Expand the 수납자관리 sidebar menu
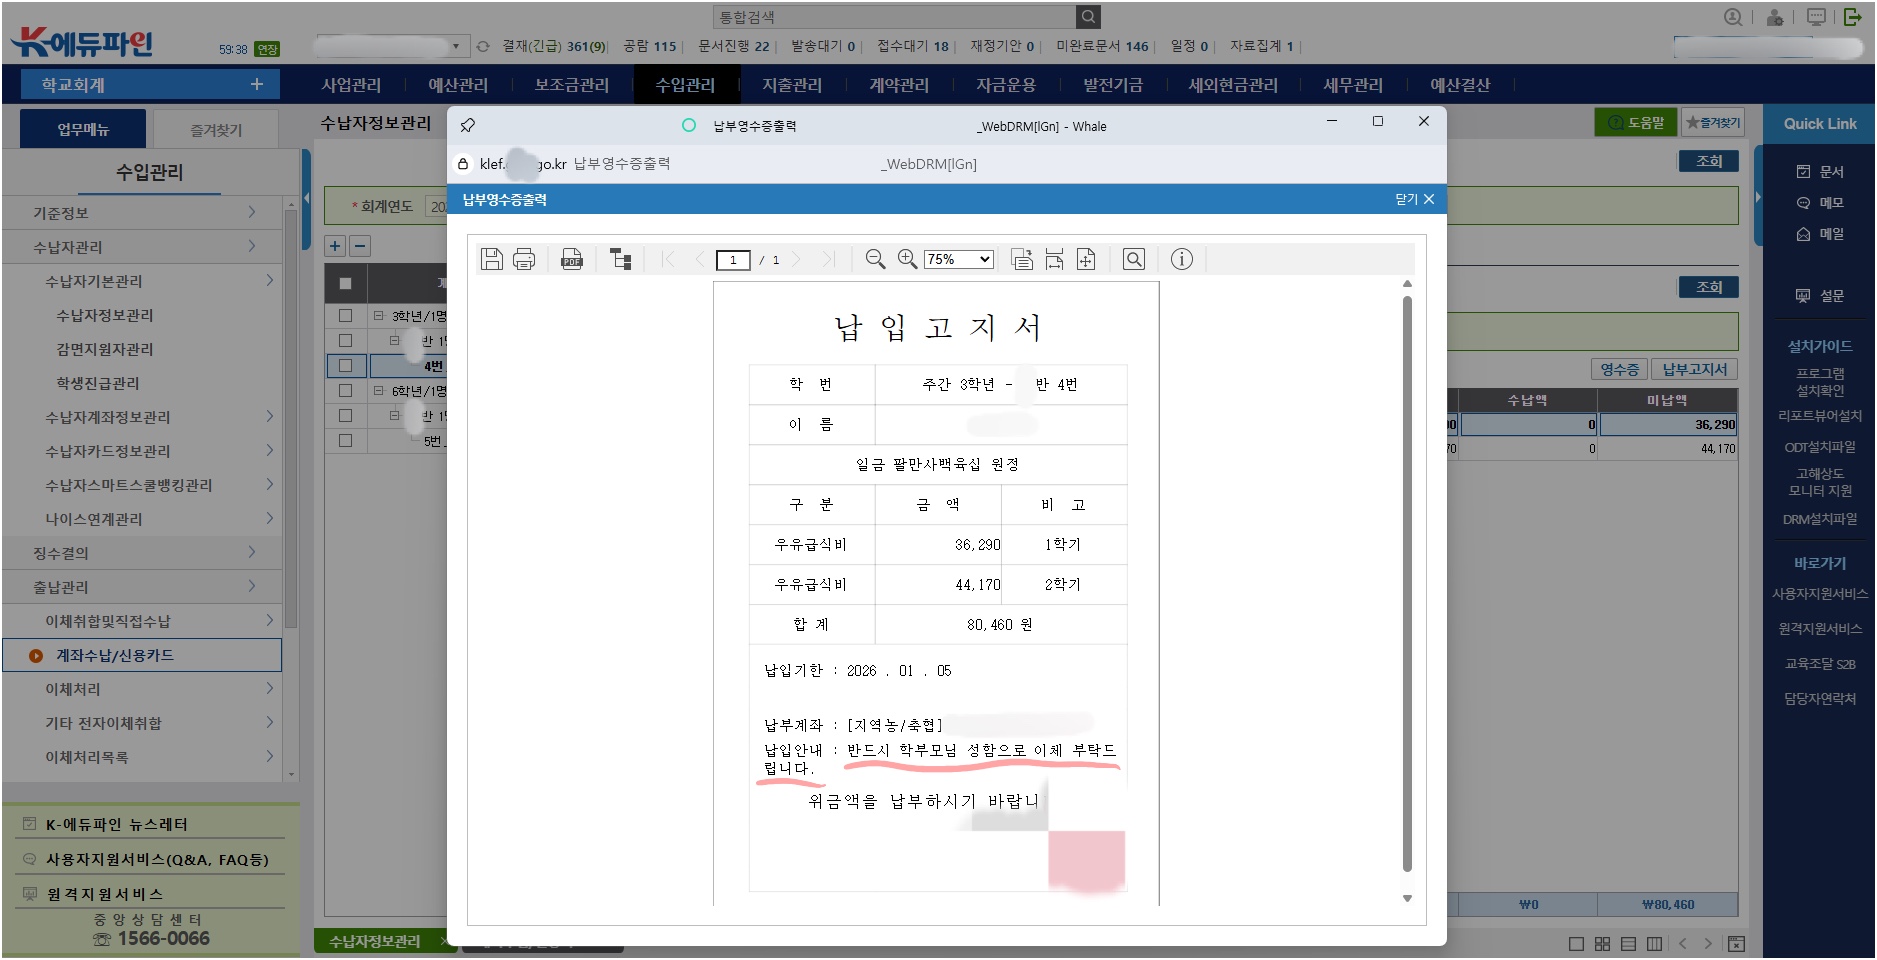1877x960 pixels. pyautogui.click(x=140, y=246)
